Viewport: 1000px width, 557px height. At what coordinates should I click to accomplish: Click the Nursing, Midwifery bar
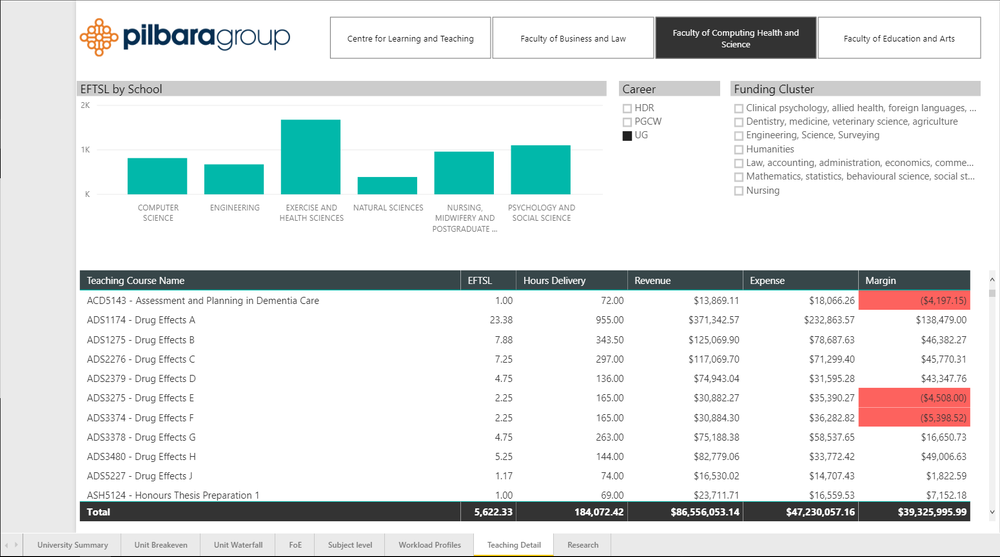pyautogui.click(x=464, y=173)
